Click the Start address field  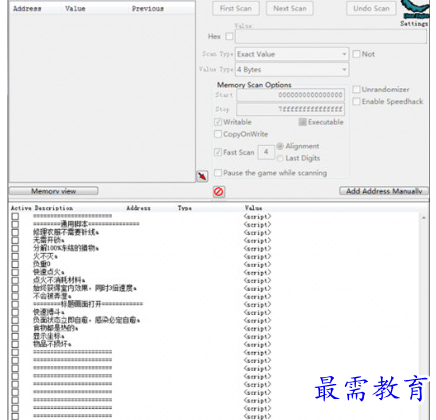click(291, 95)
